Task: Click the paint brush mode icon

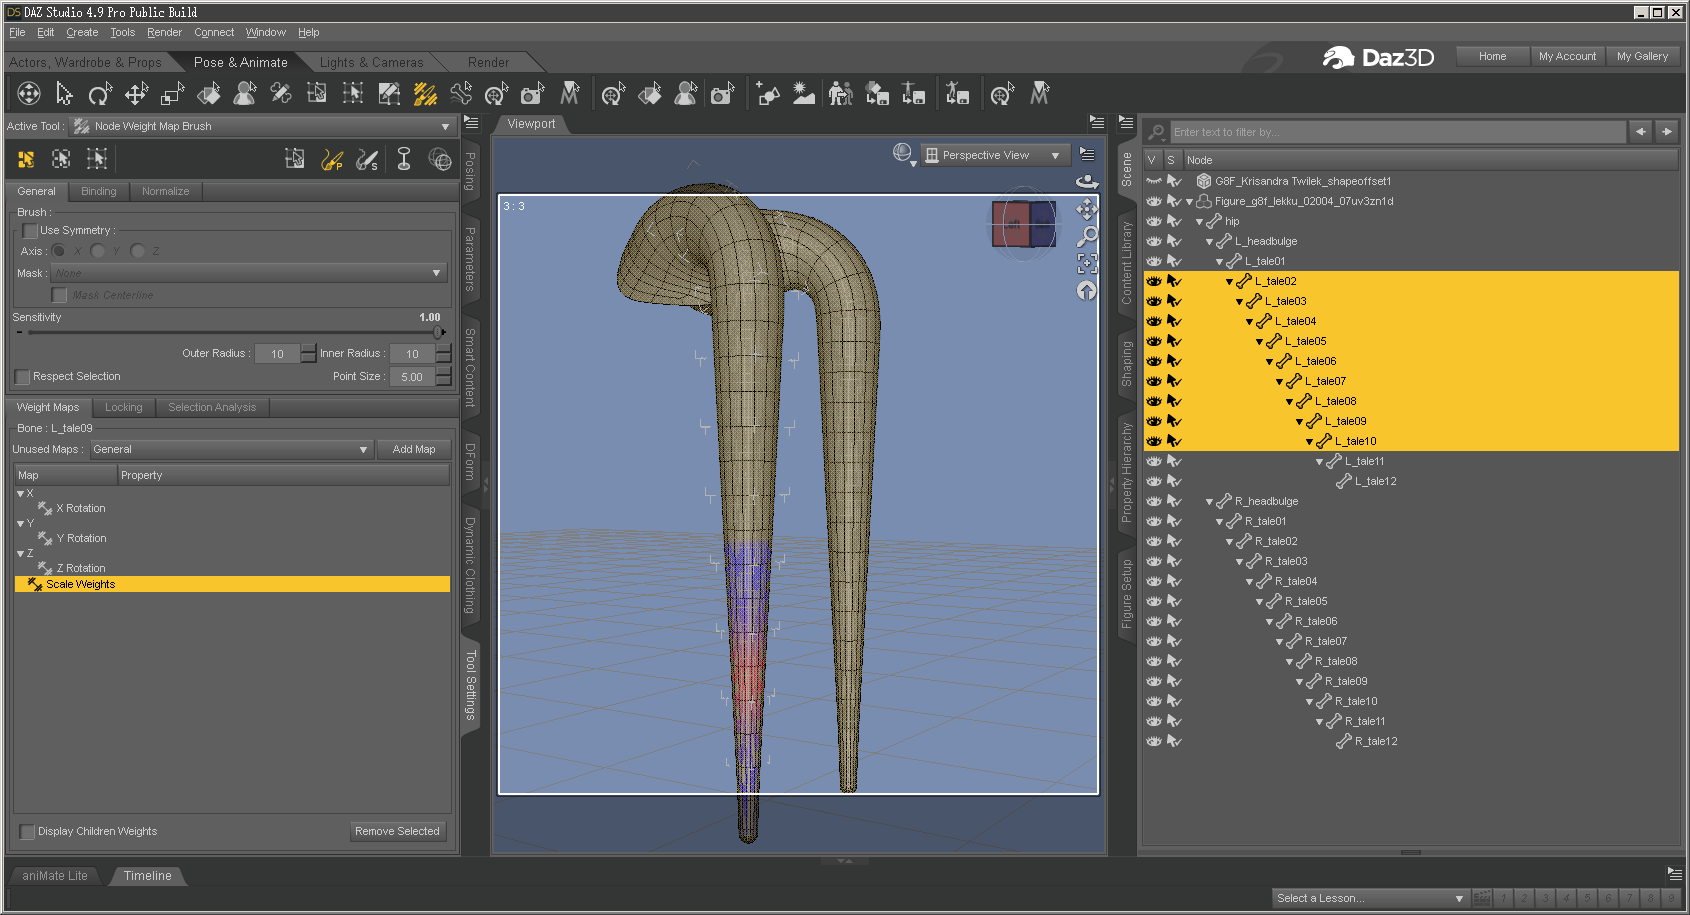Action: (x=331, y=159)
